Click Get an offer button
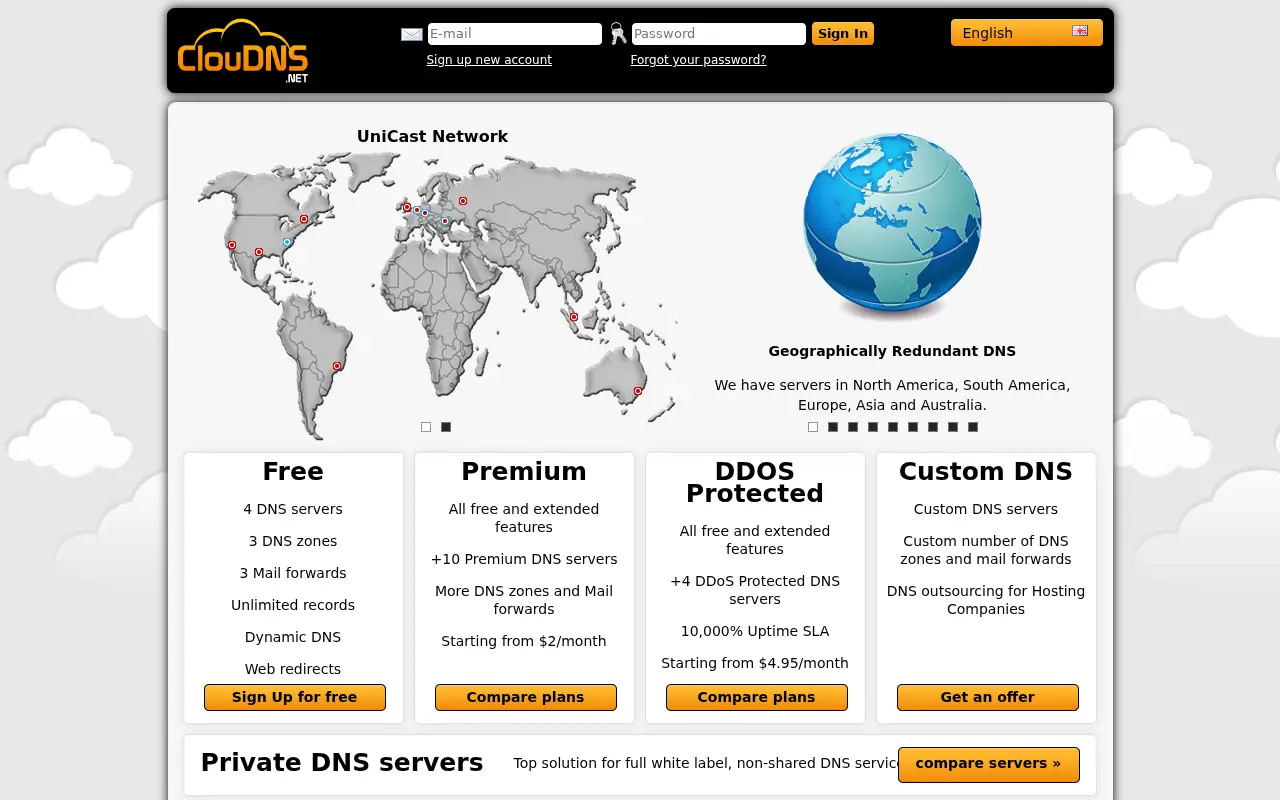 (988, 697)
